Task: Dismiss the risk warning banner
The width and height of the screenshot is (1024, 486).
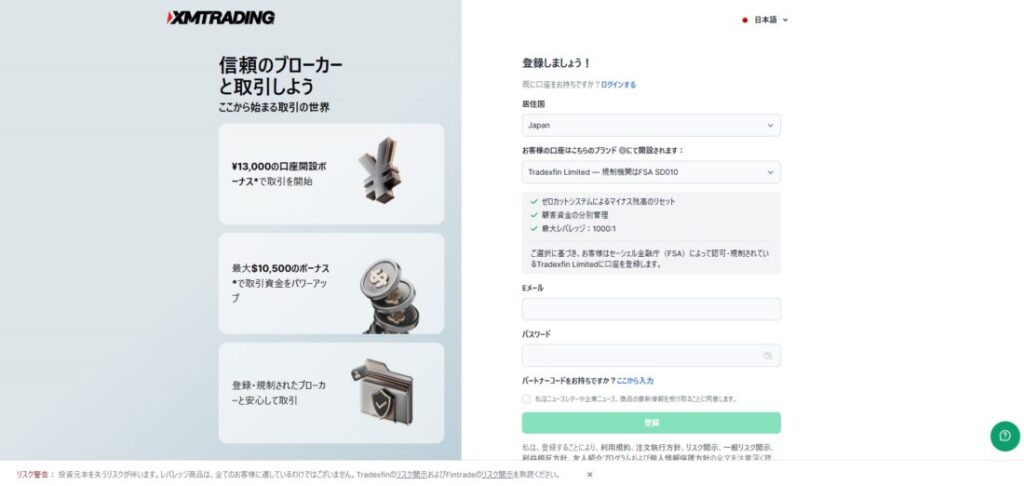Action: pyautogui.click(x=589, y=475)
